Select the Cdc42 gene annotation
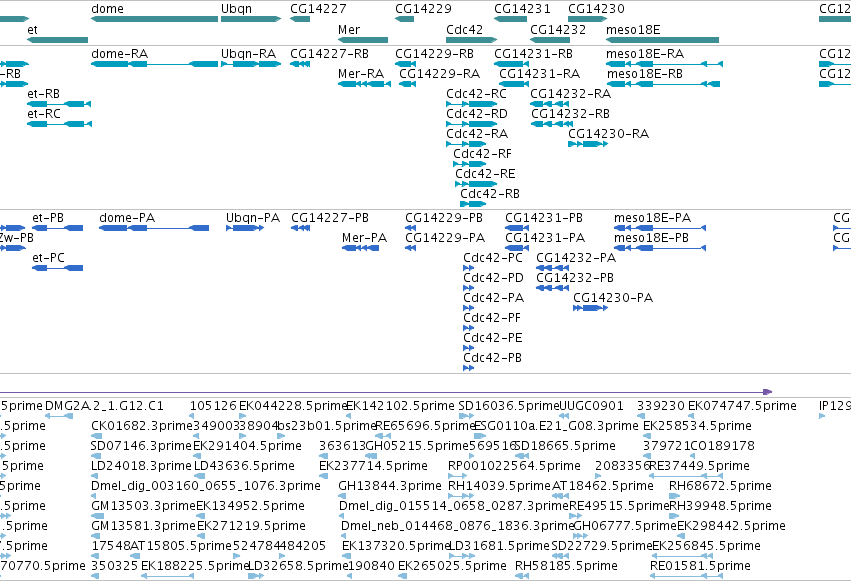 (471, 40)
